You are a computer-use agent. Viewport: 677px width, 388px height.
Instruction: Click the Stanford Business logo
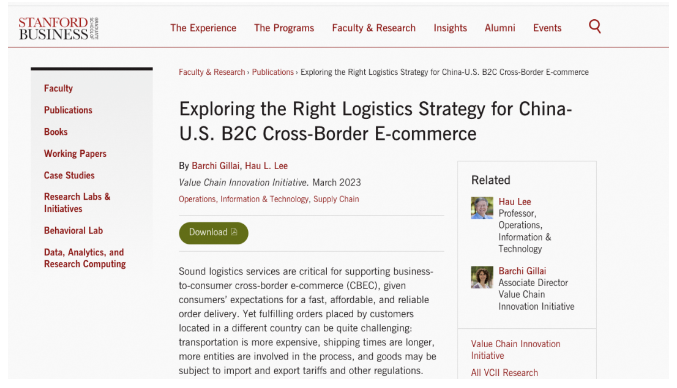58,28
